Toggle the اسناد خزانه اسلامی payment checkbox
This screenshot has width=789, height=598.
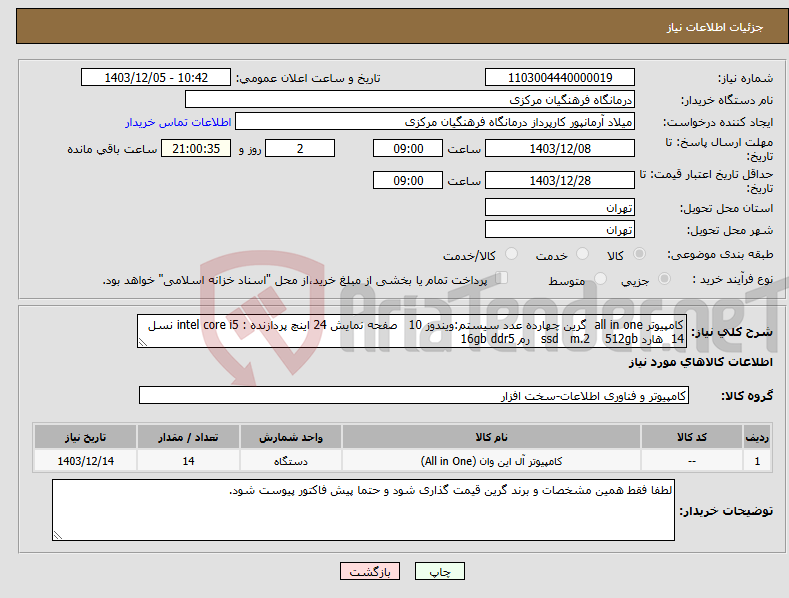click(502, 277)
